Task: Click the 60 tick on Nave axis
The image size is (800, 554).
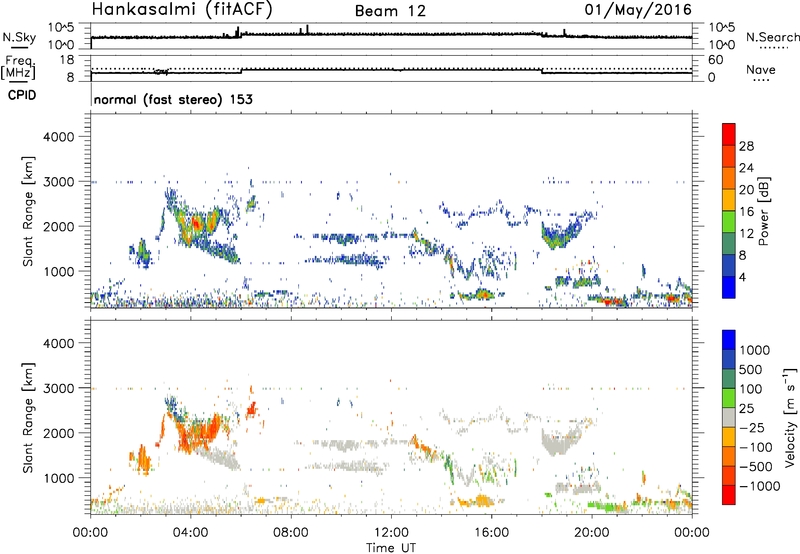Action: (x=716, y=60)
